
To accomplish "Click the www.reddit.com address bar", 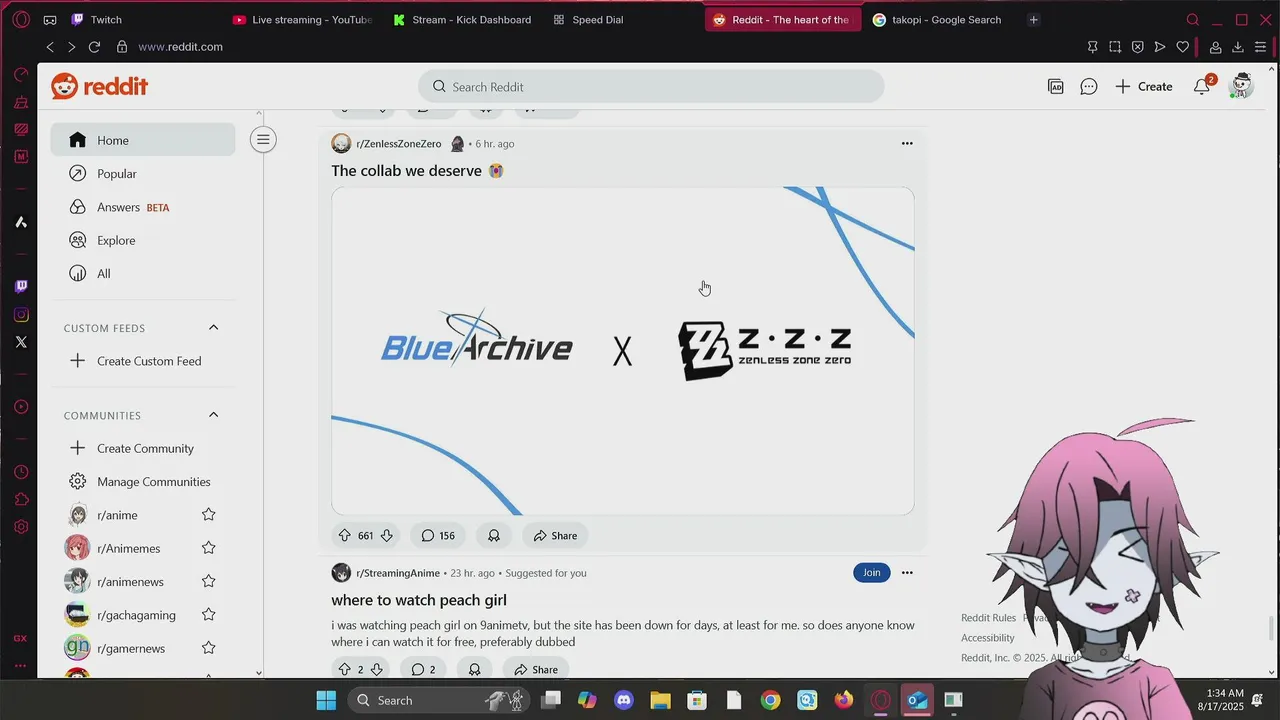I will pyautogui.click(x=180, y=47).
